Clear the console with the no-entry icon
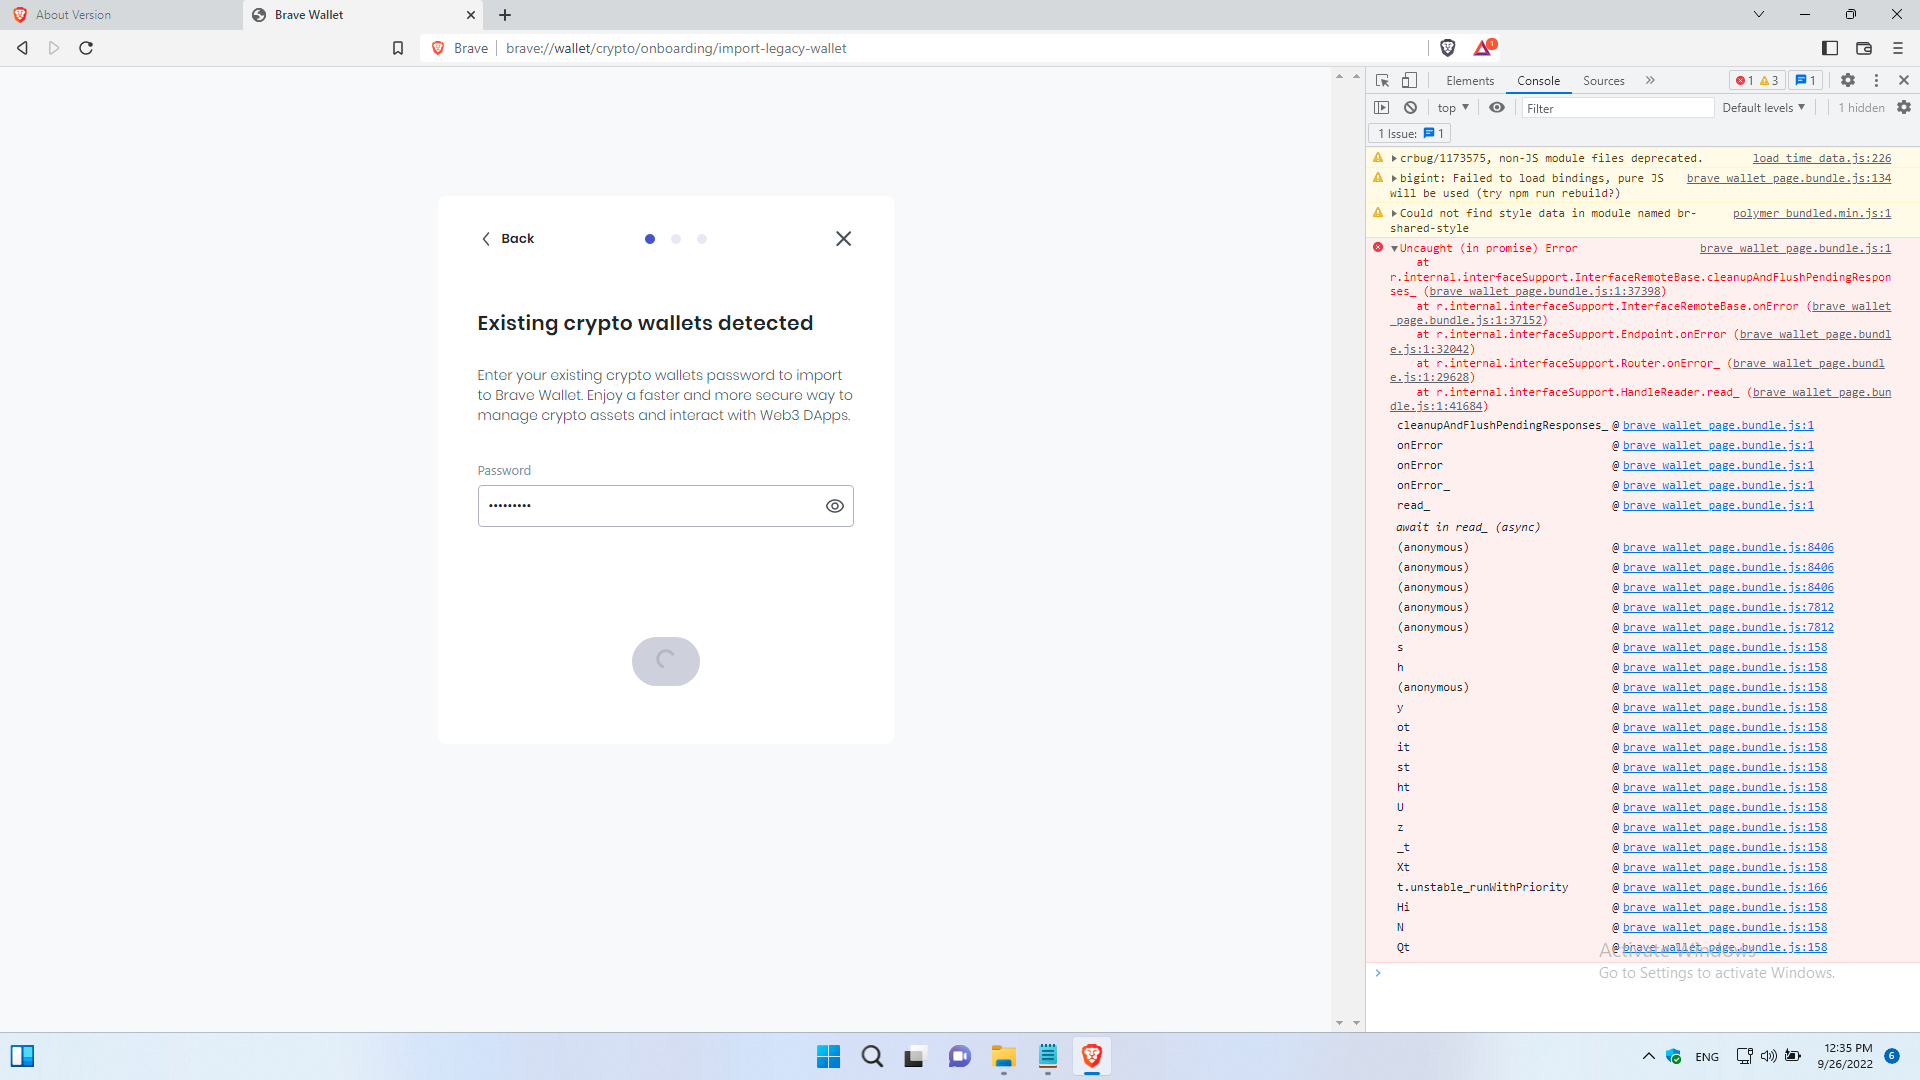 1410,107
